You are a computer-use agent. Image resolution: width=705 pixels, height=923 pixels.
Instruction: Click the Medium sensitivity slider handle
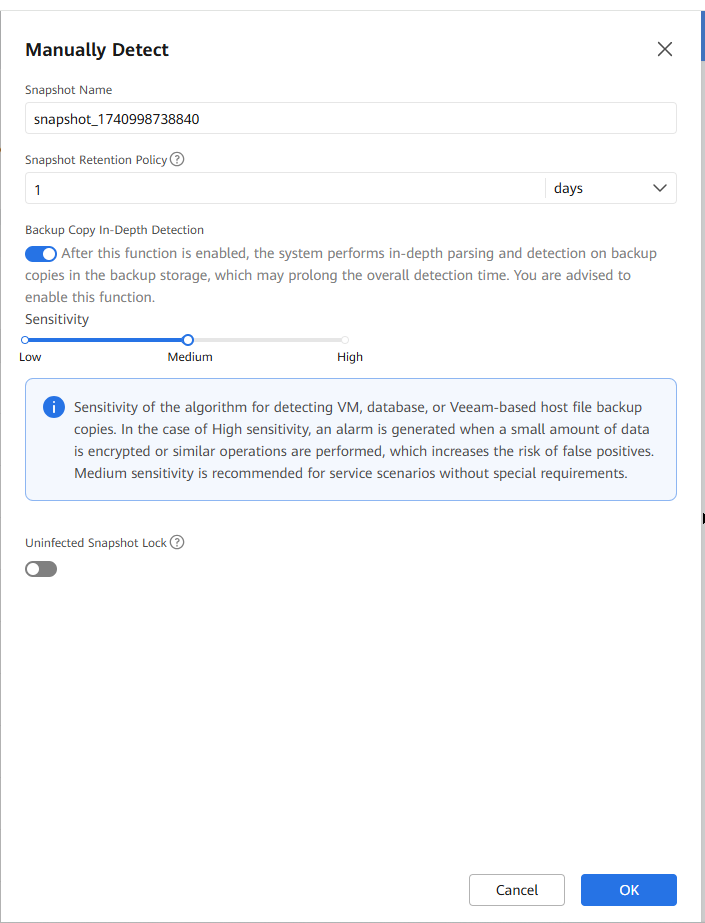188,340
